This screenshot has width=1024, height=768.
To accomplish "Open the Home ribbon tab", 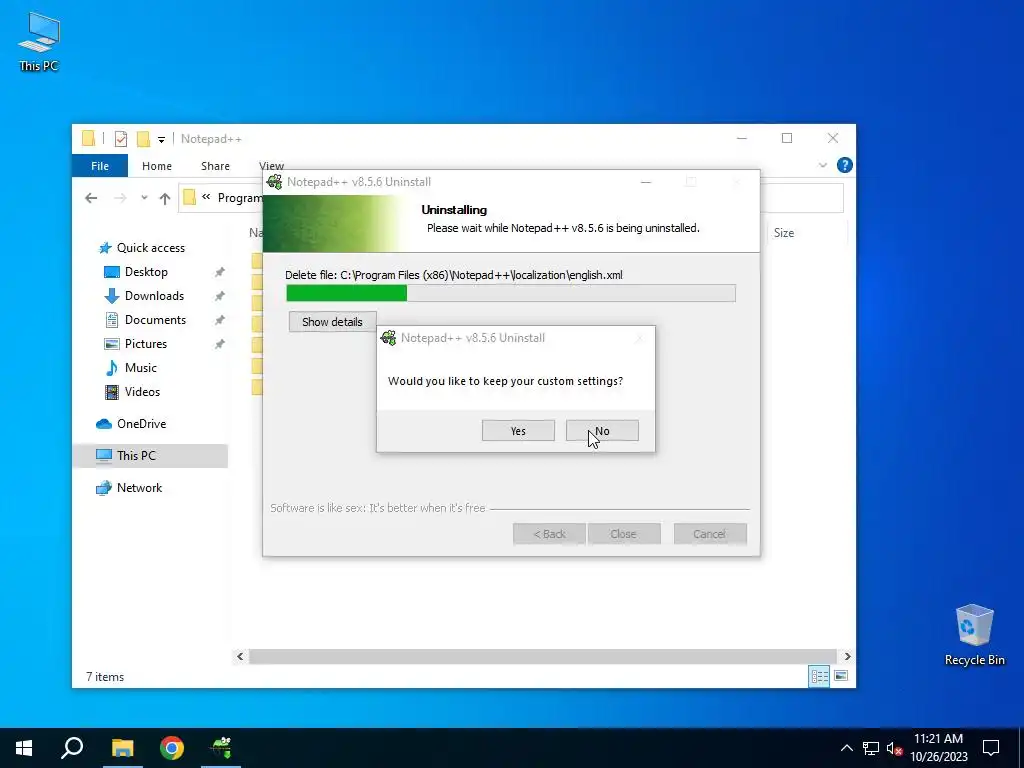I will [x=157, y=166].
